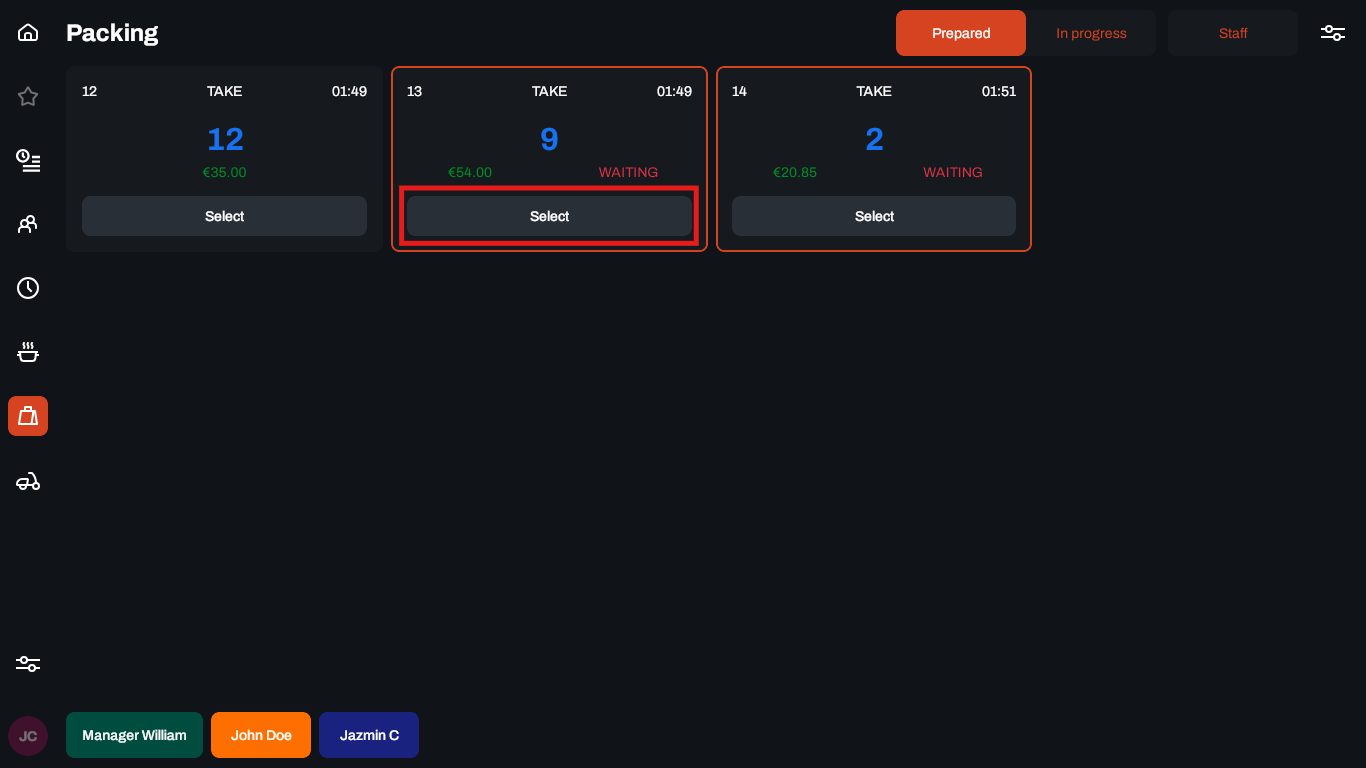Open the home icon in sidebar
The image size is (1366, 768).
pyautogui.click(x=28, y=33)
